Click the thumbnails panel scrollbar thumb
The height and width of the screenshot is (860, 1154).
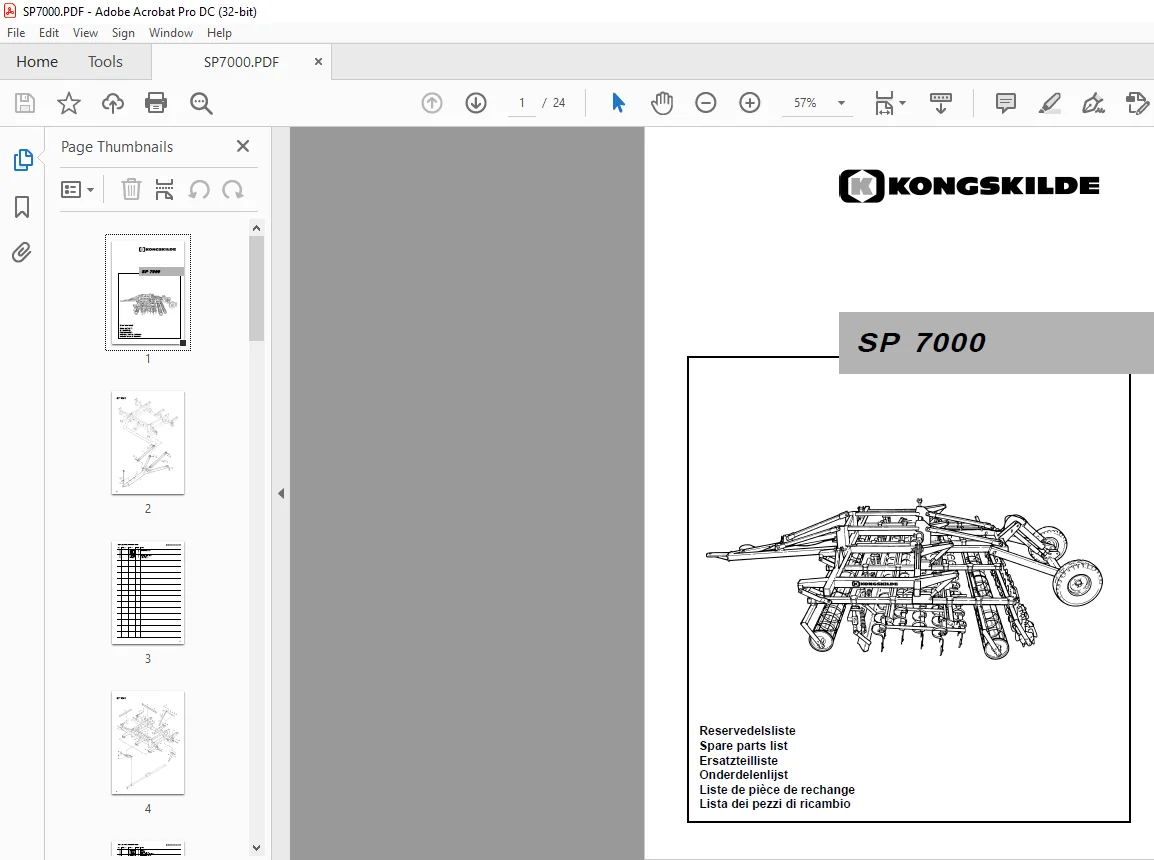point(256,289)
